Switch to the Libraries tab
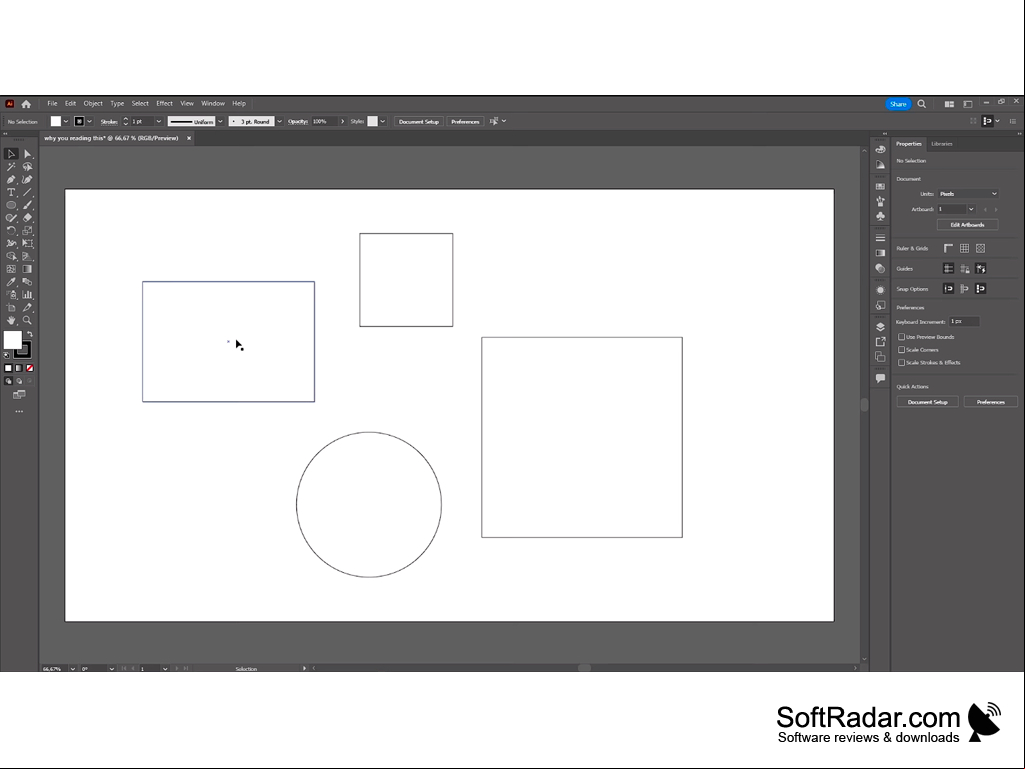This screenshot has height=769, width=1025. (x=942, y=144)
